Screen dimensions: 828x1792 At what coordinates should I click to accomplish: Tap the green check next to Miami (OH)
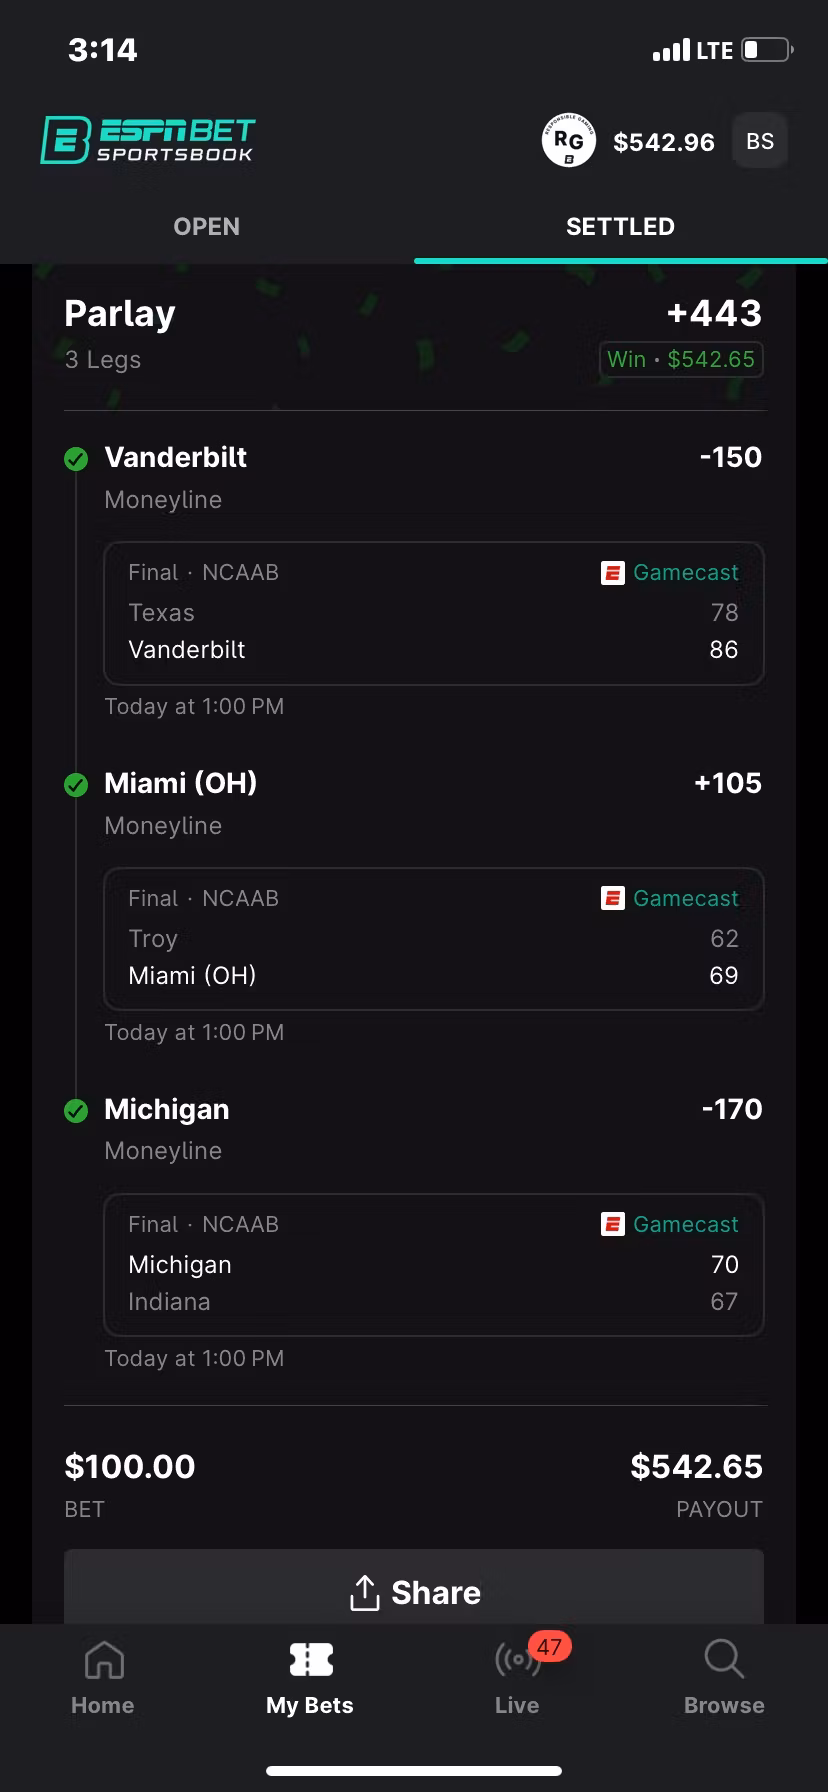coord(76,785)
